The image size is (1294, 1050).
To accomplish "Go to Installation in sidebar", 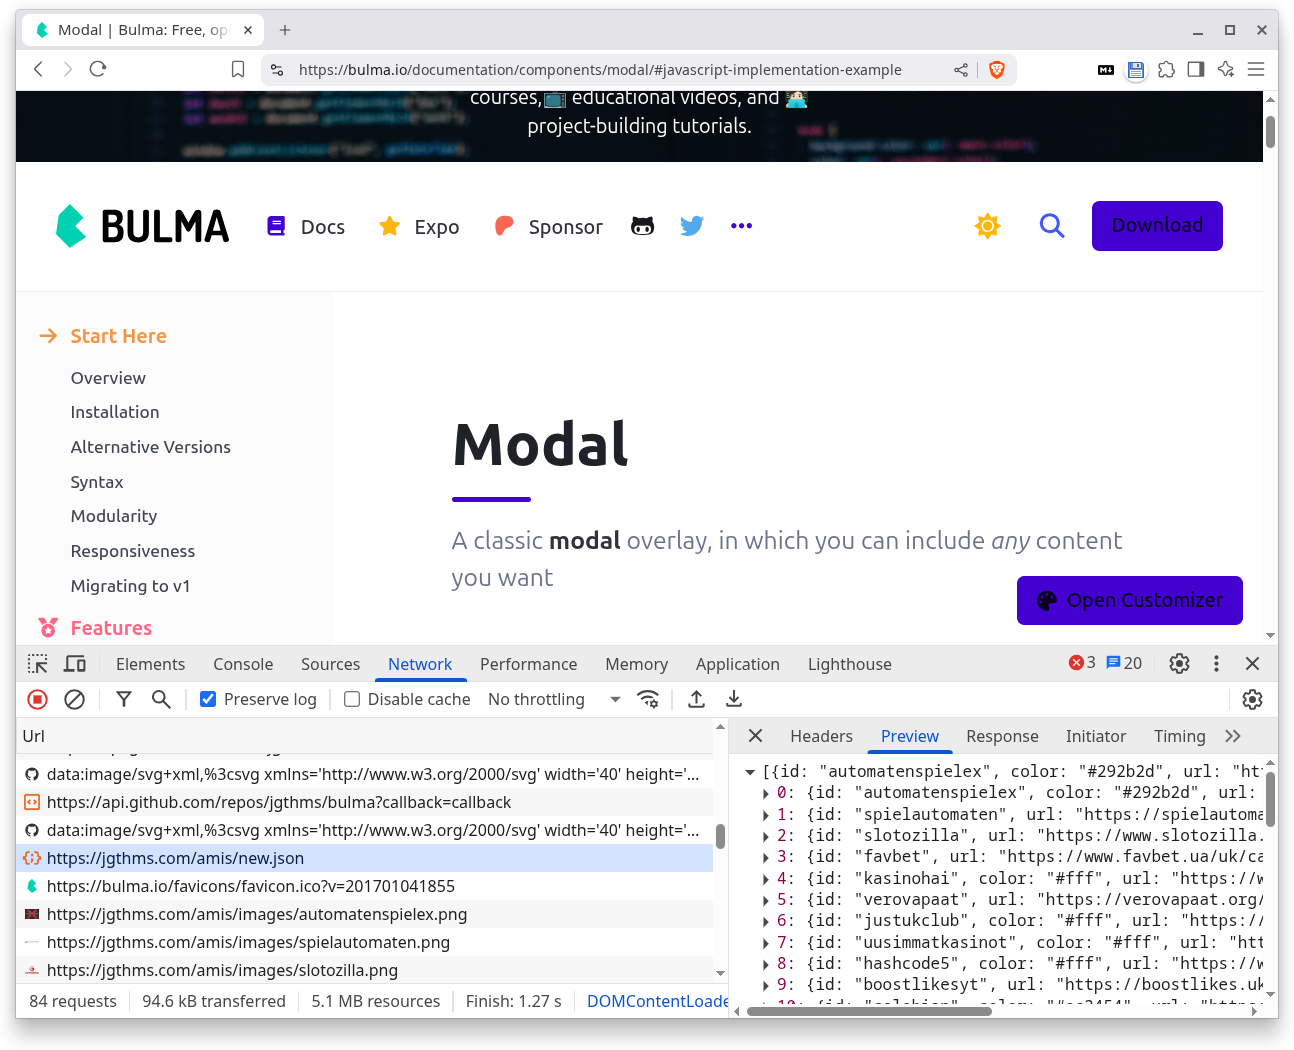I will (x=115, y=412).
